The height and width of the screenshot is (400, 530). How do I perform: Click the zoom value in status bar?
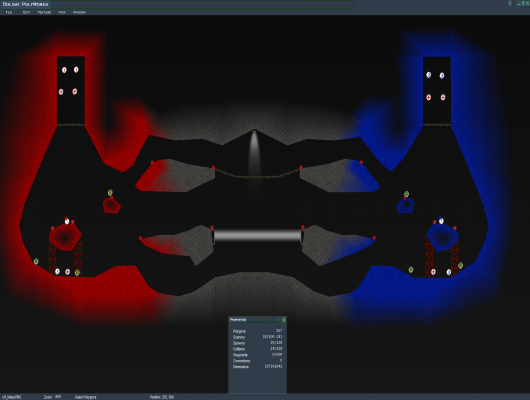click(58, 397)
